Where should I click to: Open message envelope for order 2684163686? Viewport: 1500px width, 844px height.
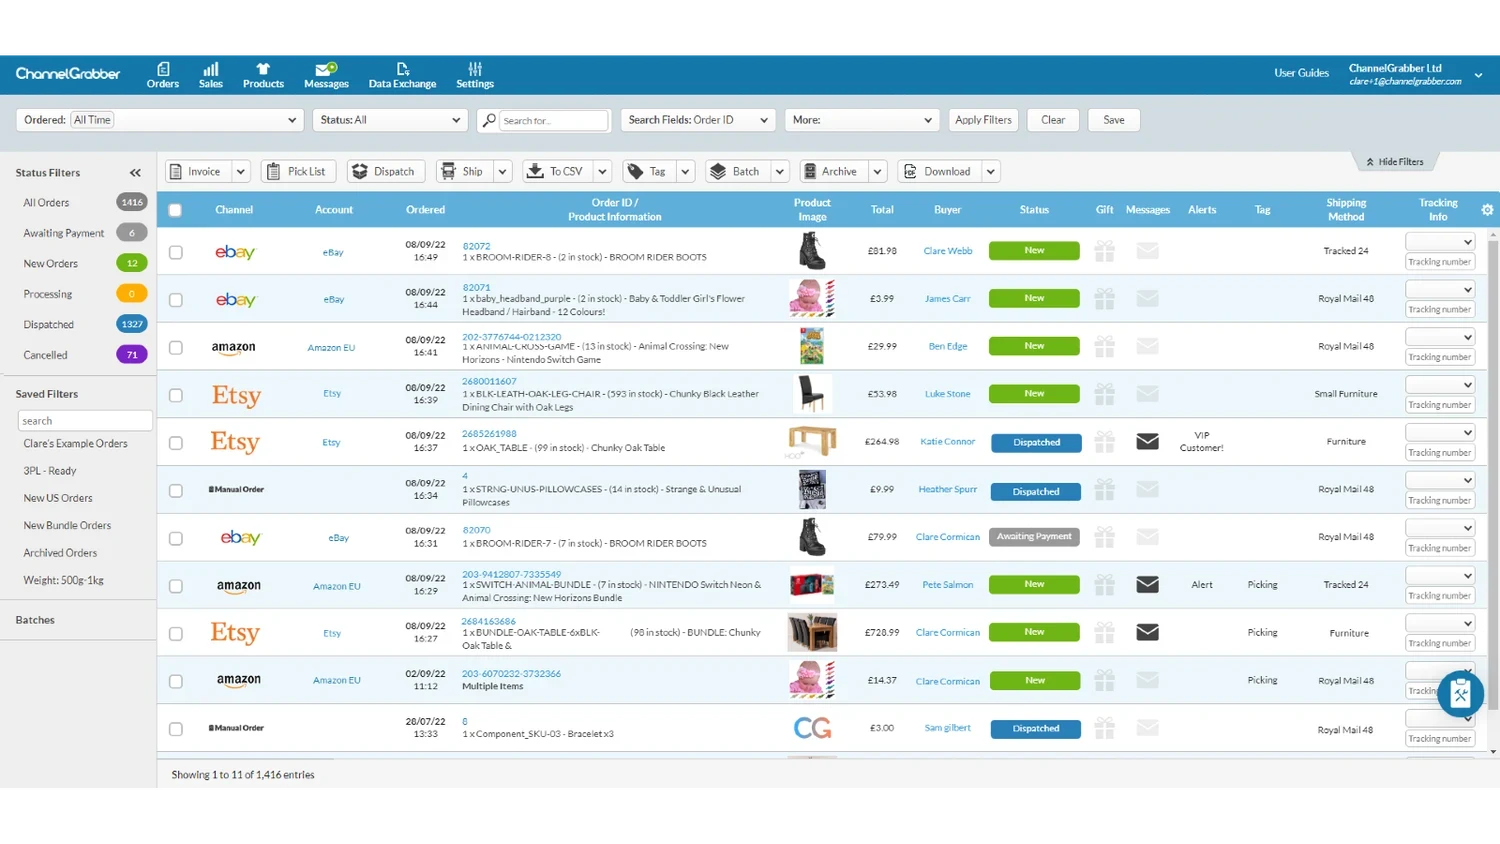[1147, 632]
